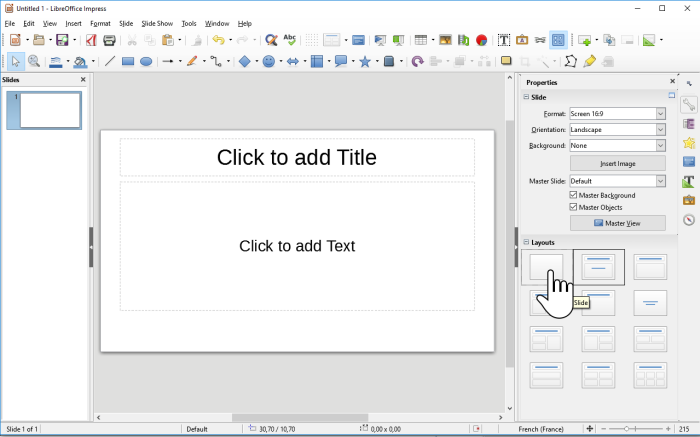This screenshot has height=437, width=700.
Task: Close the Properties sidebar panel
Action: pyautogui.click(x=672, y=81)
